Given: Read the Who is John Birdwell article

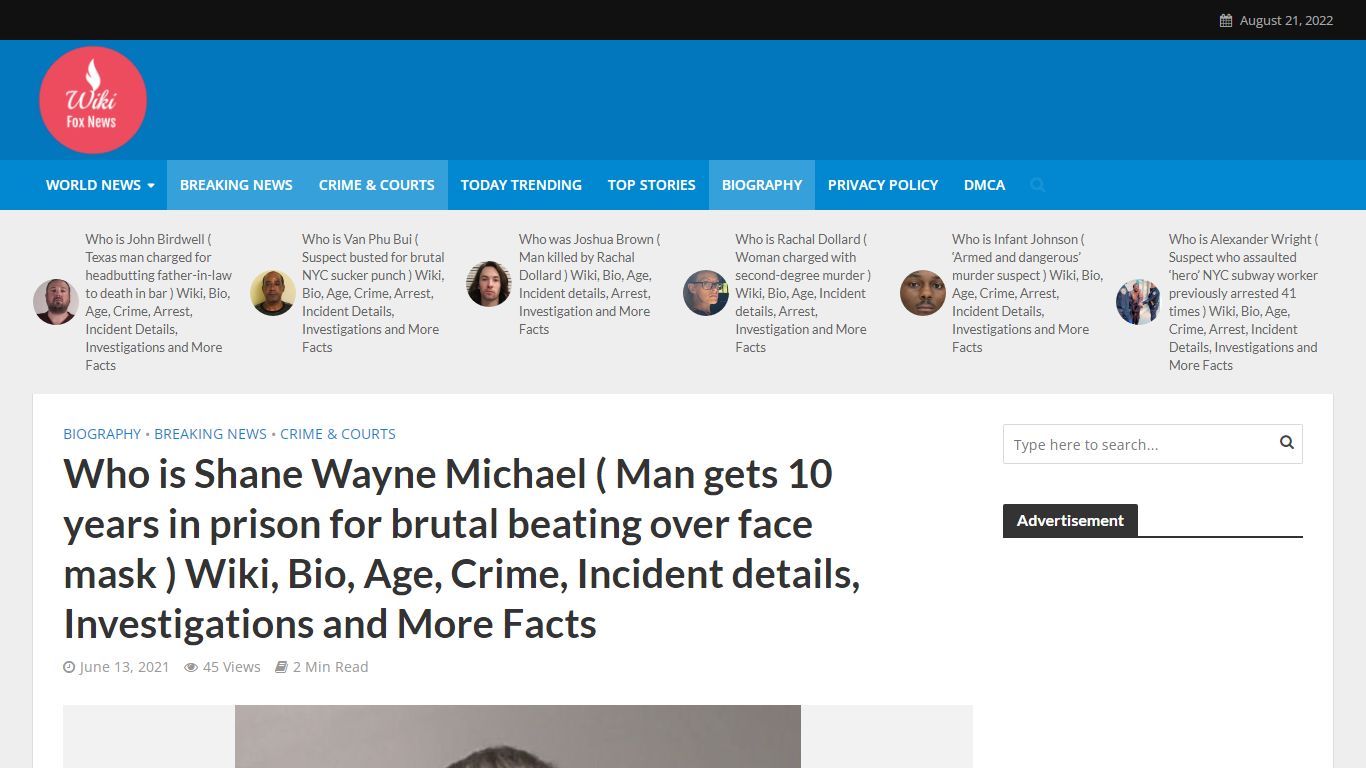Looking at the screenshot, I should (159, 302).
